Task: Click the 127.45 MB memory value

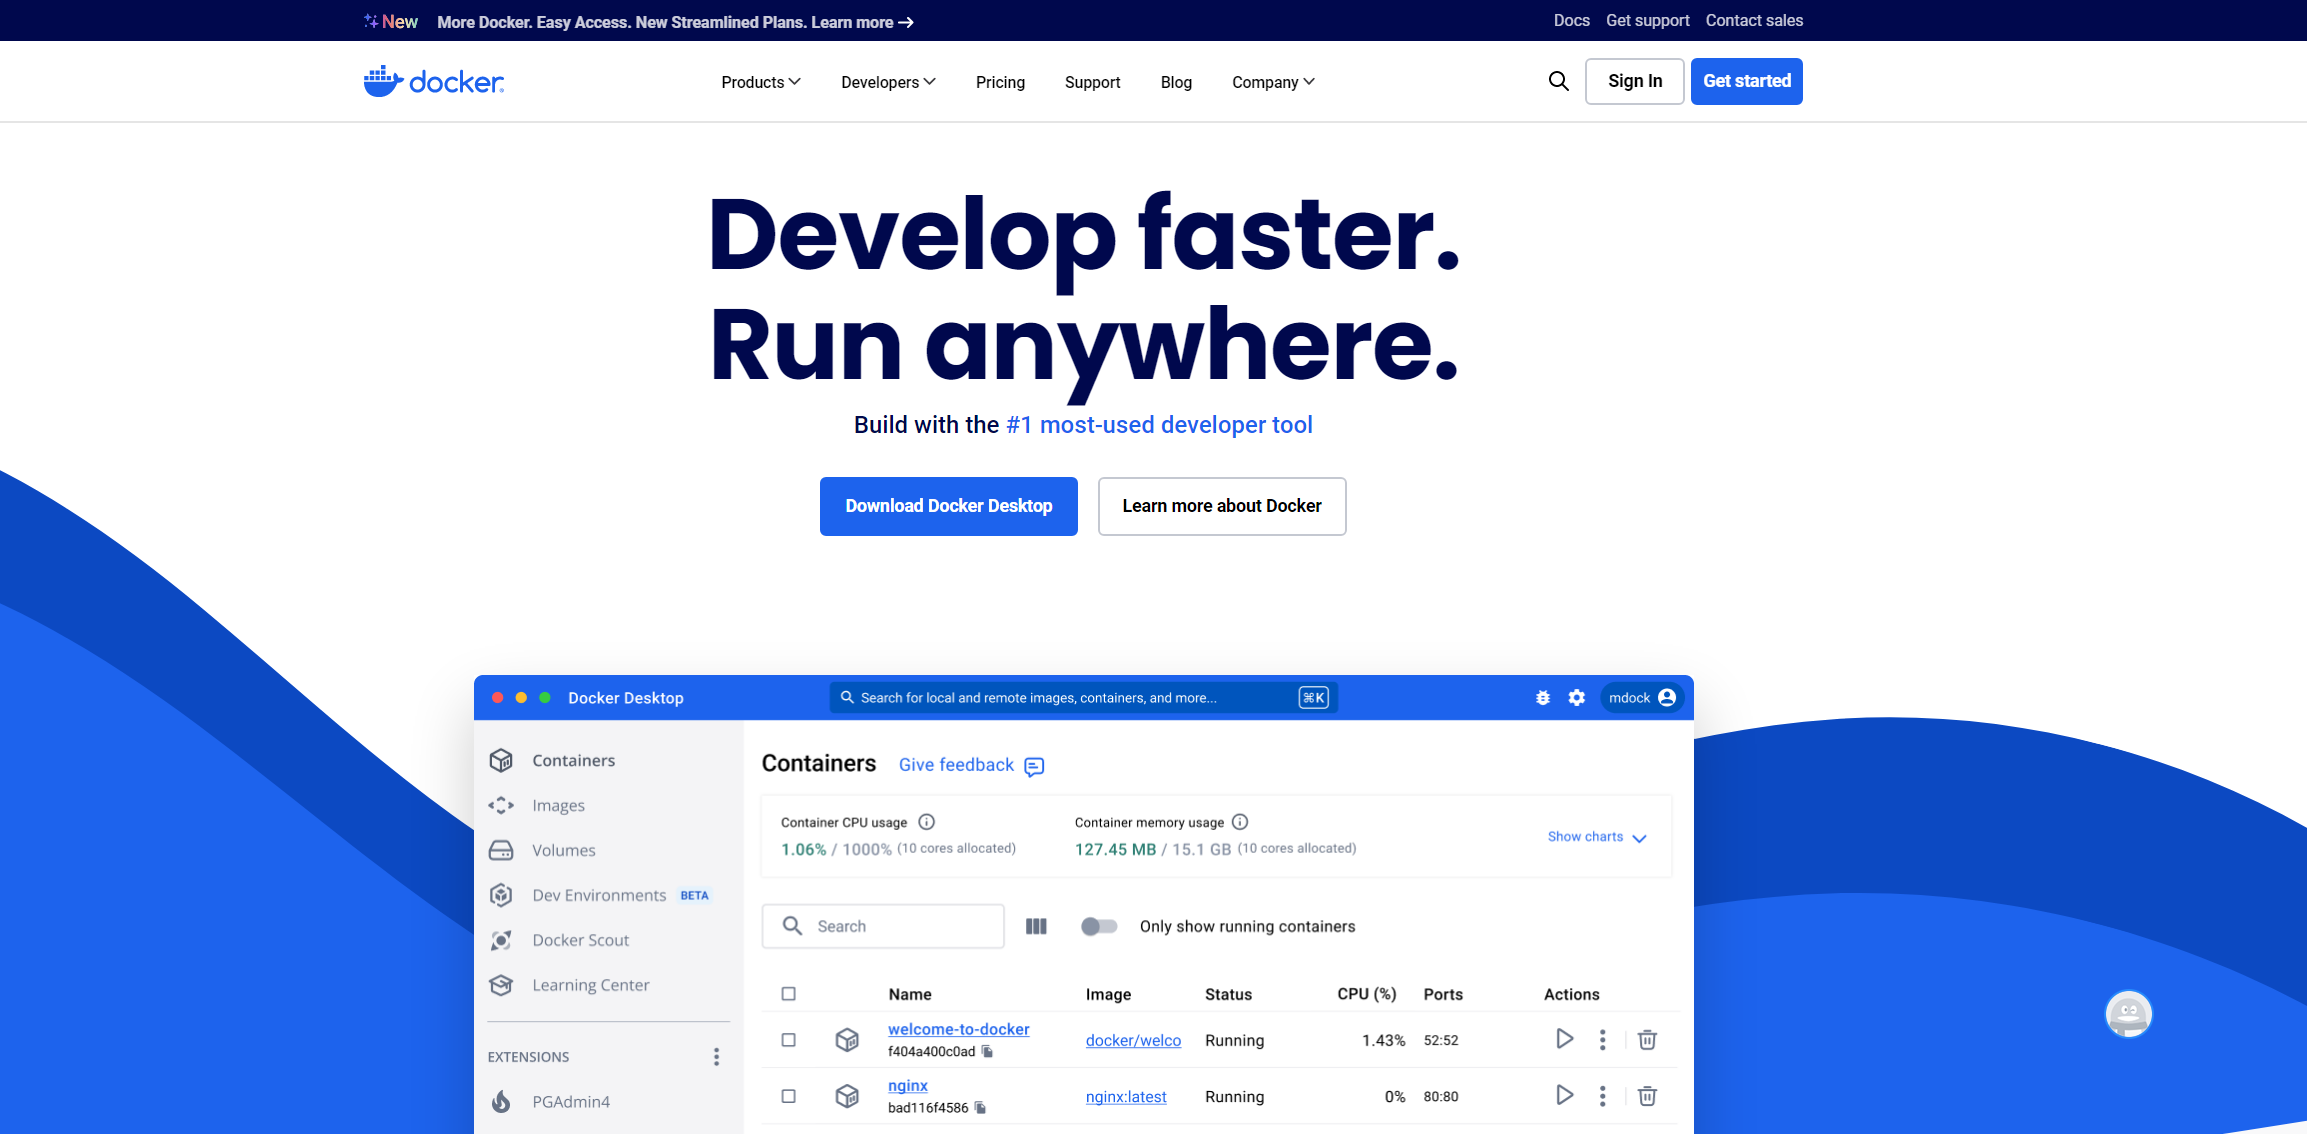Action: (x=1115, y=849)
